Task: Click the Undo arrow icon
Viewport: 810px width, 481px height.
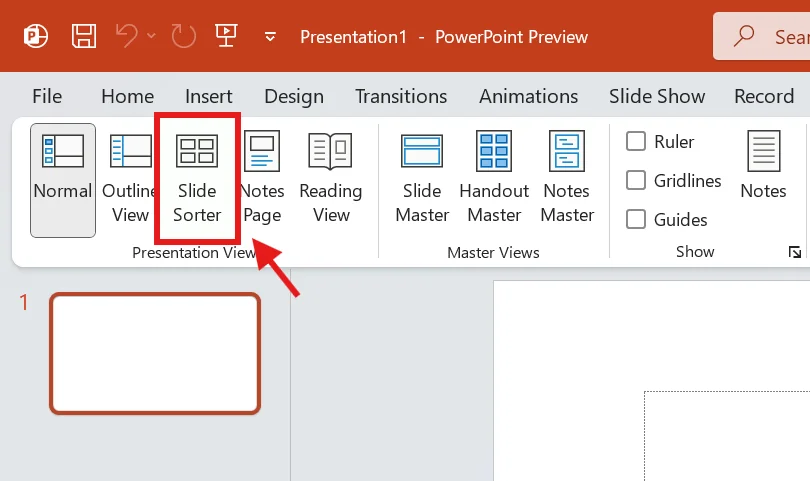Action: click(127, 37)
